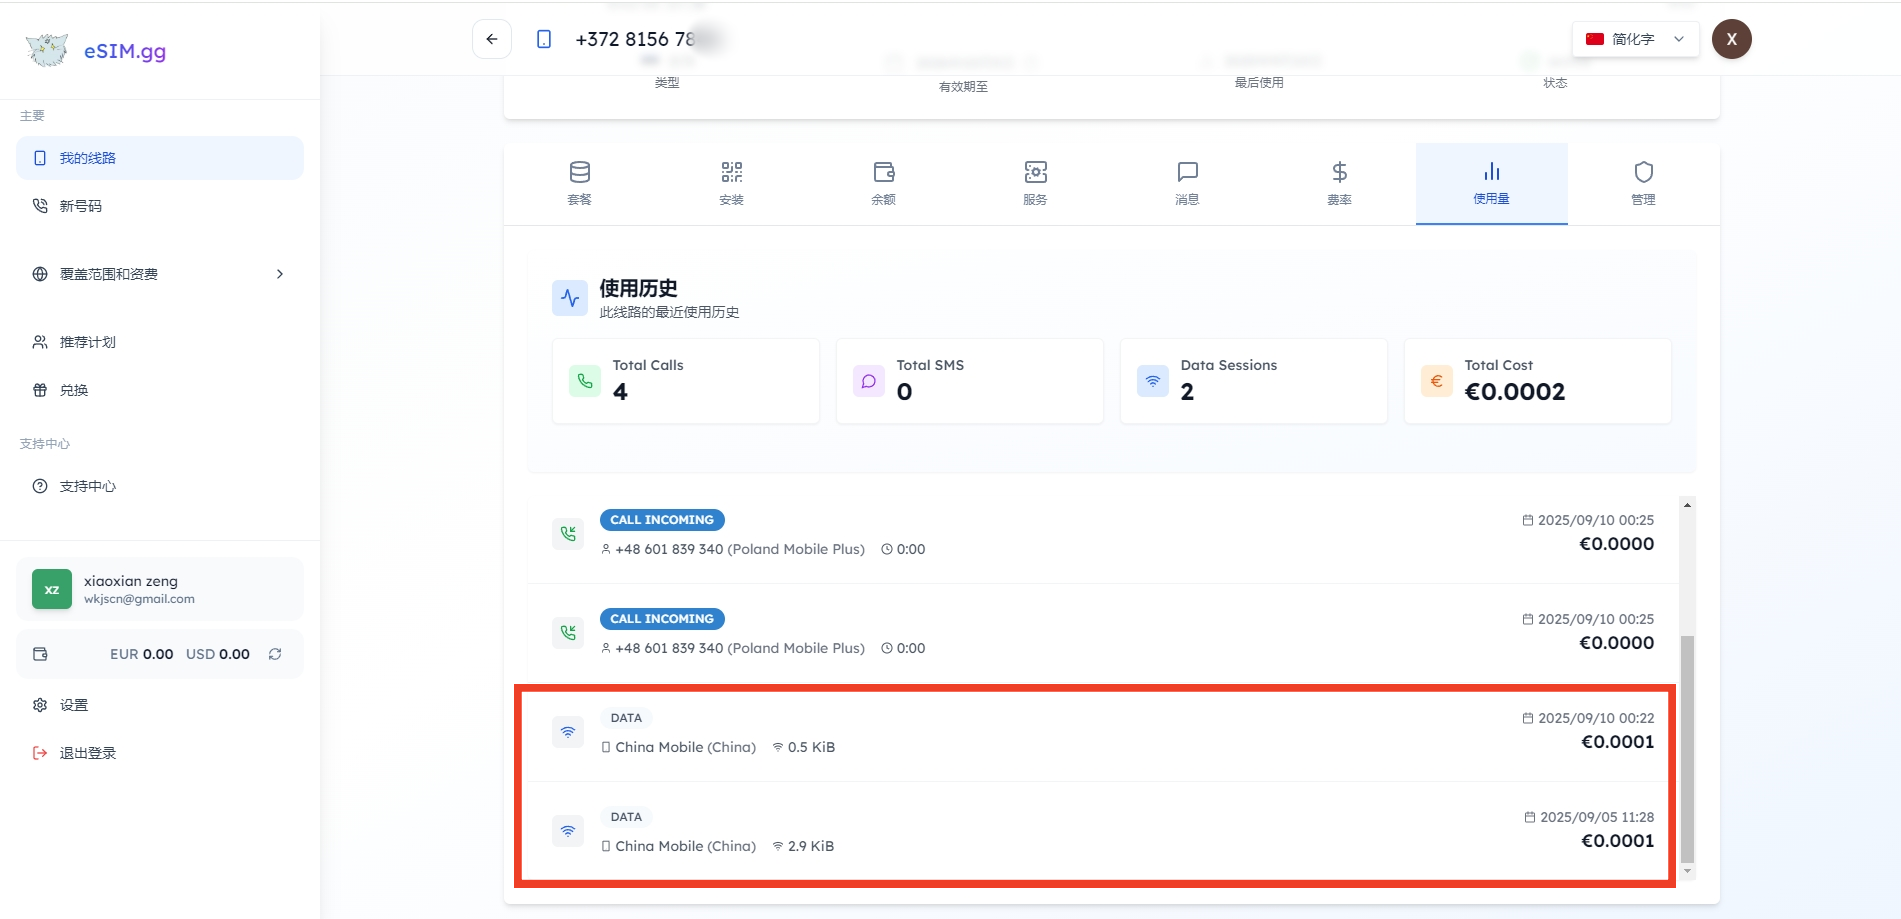Go to 新号码 in sidebar
The image size is (1901, 919).
pyautogui.click(x=80, y=206)
